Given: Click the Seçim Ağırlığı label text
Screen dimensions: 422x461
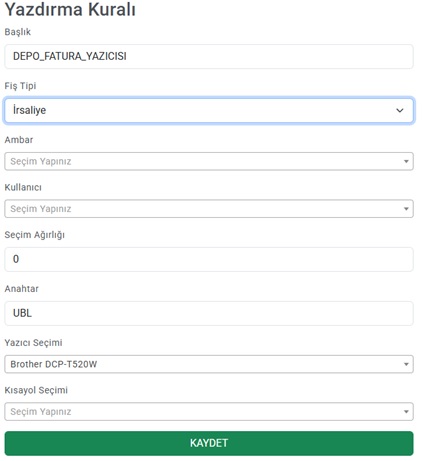Looking at the screenshot, I should point(35,235).
